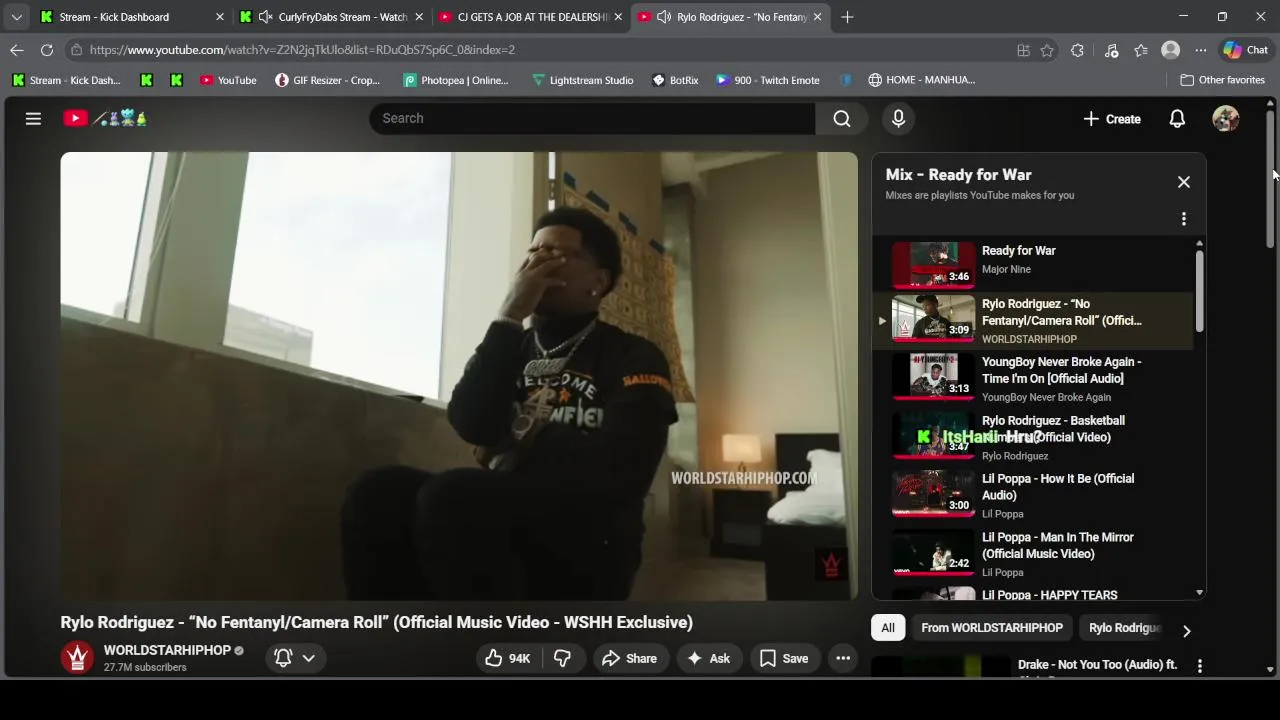
Task: Open Copilot Chat button
Action: (1246, 50)
